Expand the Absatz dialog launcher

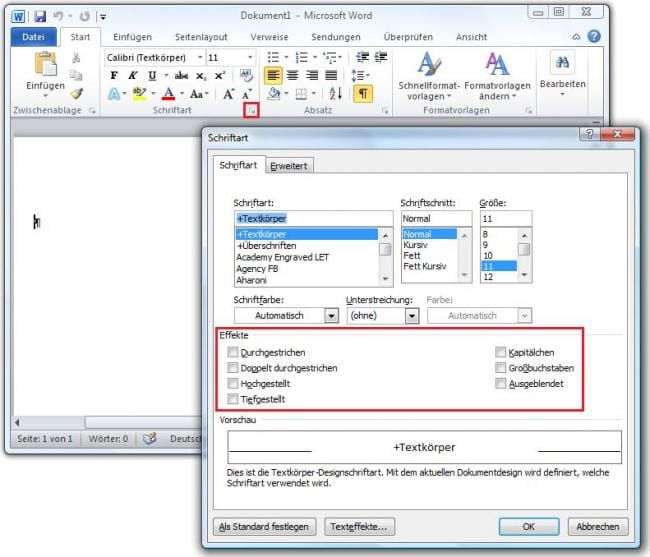(x=385, y=110)
